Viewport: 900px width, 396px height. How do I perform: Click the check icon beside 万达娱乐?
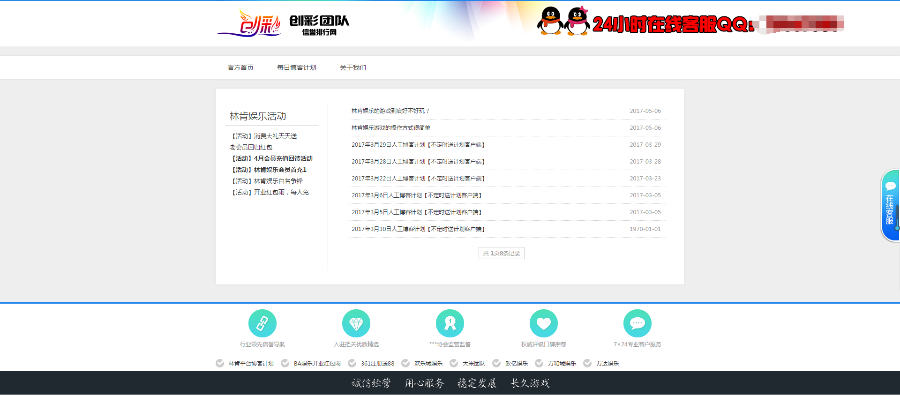click(x=587, y=363)
